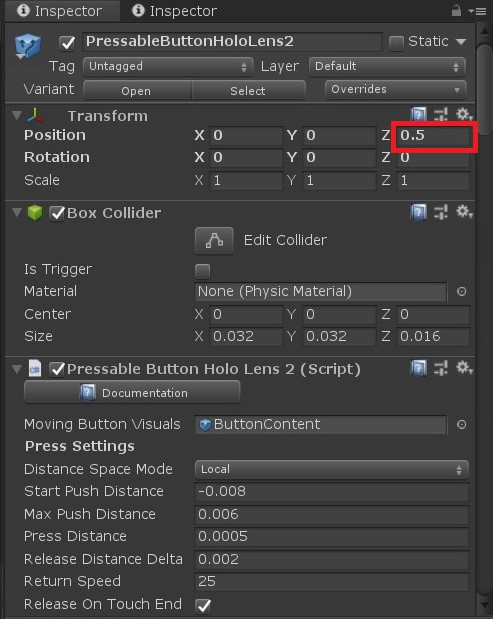Screen dimensions: 493x619
Task: Switch to the second Inspector tab
Action: pos(175,11)
